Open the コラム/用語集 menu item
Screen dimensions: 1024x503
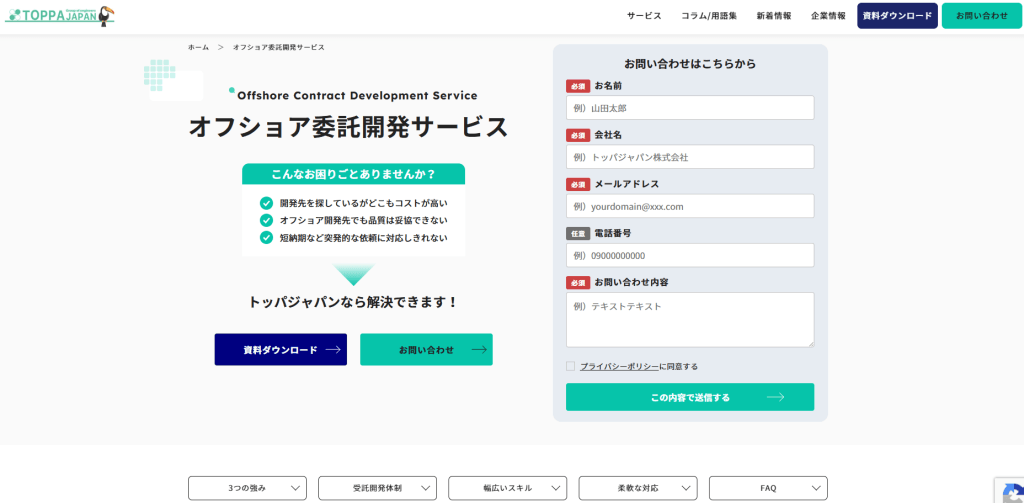tap(709, 16)
